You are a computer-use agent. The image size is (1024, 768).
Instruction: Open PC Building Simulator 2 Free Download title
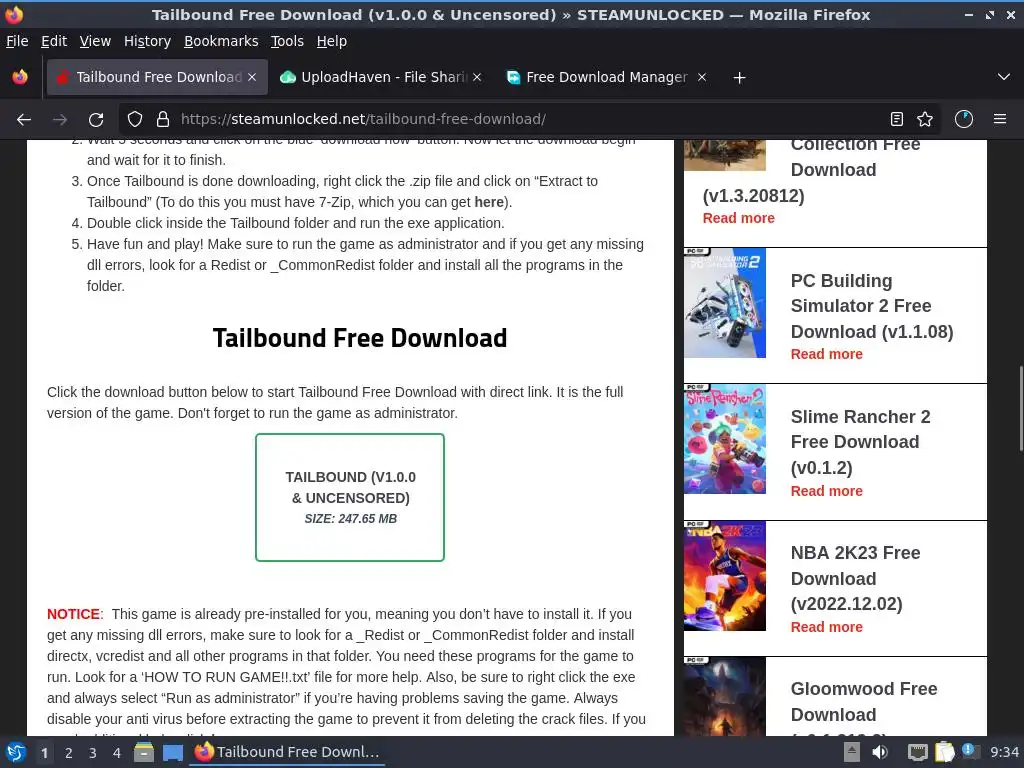872,306
